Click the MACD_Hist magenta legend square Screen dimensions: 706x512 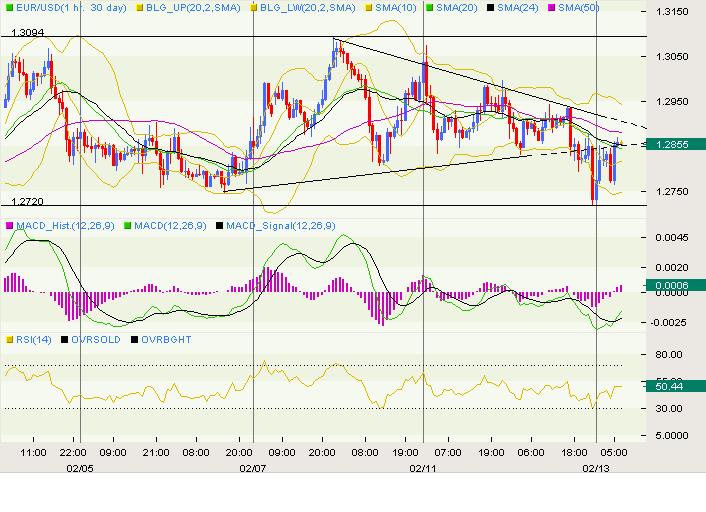coord(9,226)
